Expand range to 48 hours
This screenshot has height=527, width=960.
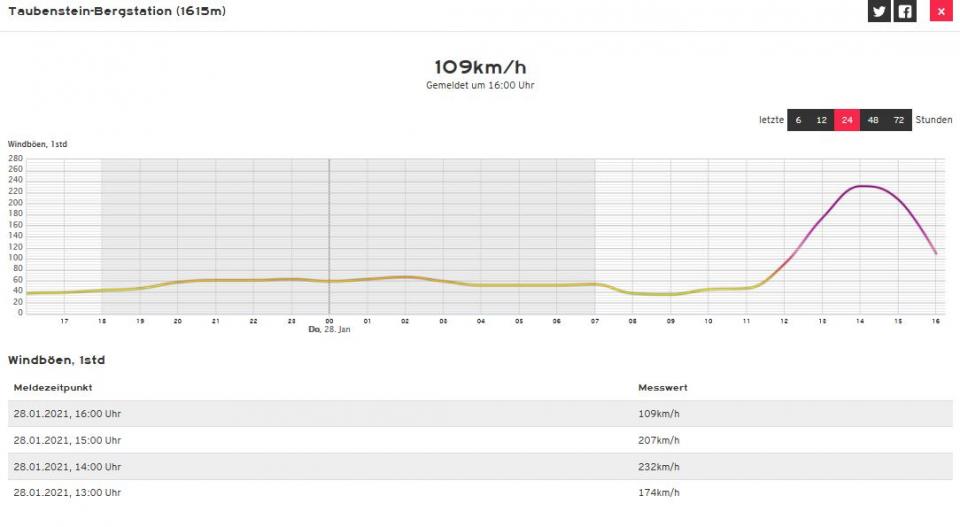click(x=873, y=120)
